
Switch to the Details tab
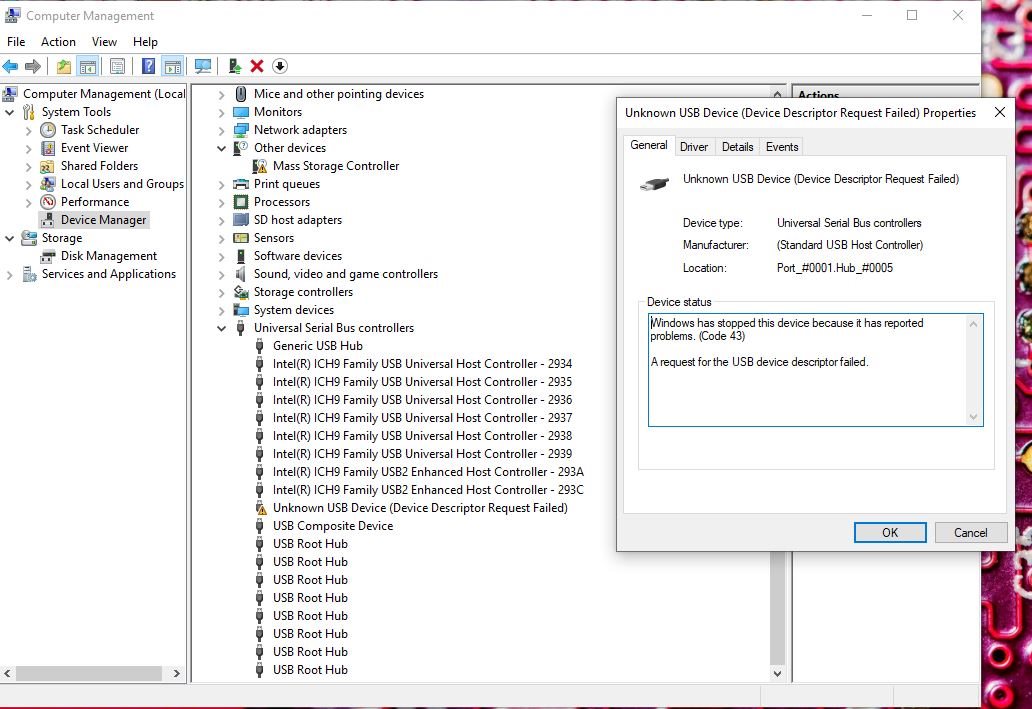coord(737,147)
